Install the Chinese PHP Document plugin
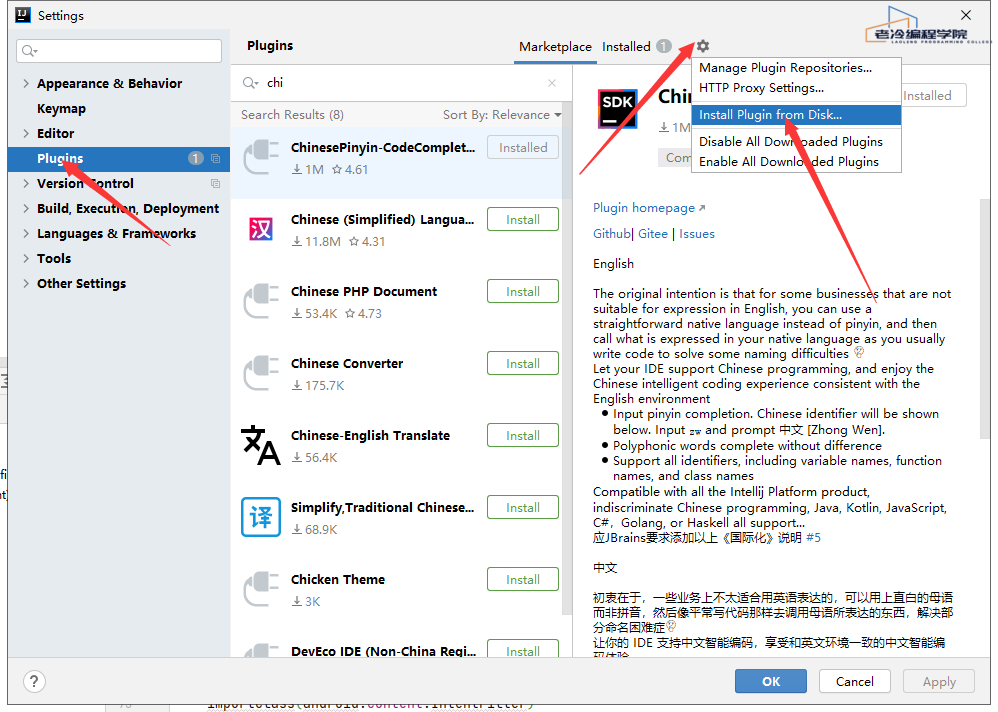Image resolution: width=998 pixels, height=712 pixels. (523, 291)
